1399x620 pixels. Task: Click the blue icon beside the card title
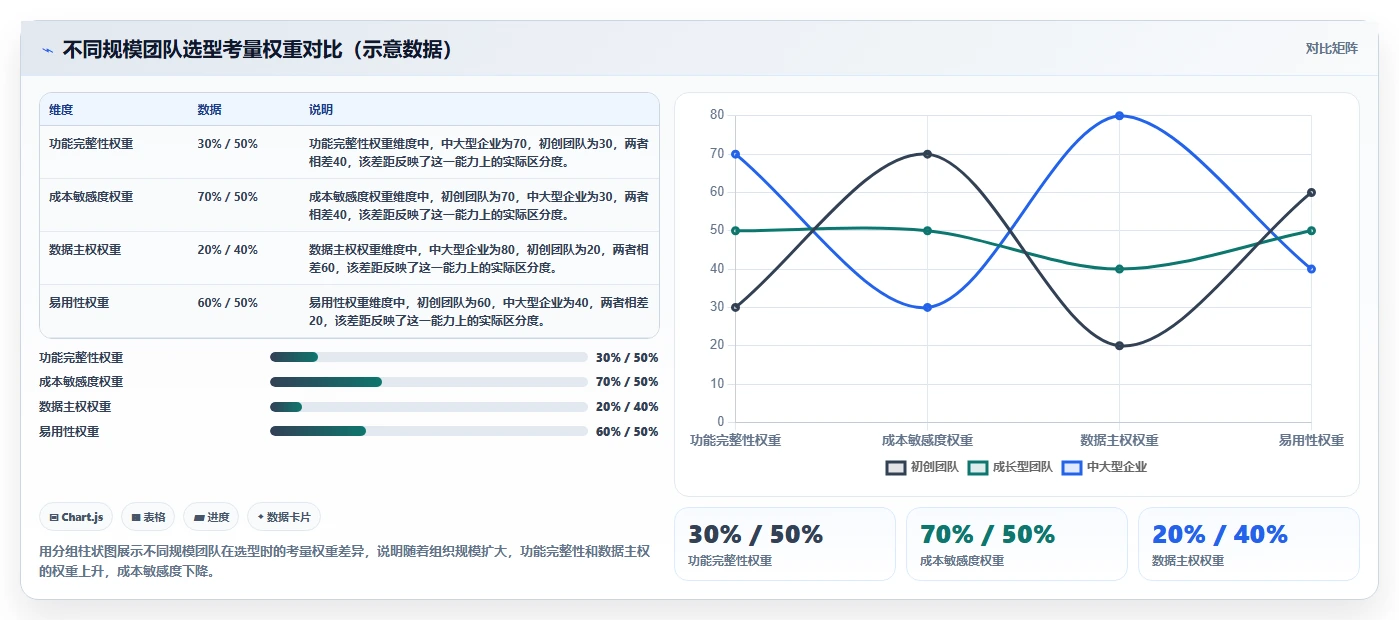(x=47, y=50)
